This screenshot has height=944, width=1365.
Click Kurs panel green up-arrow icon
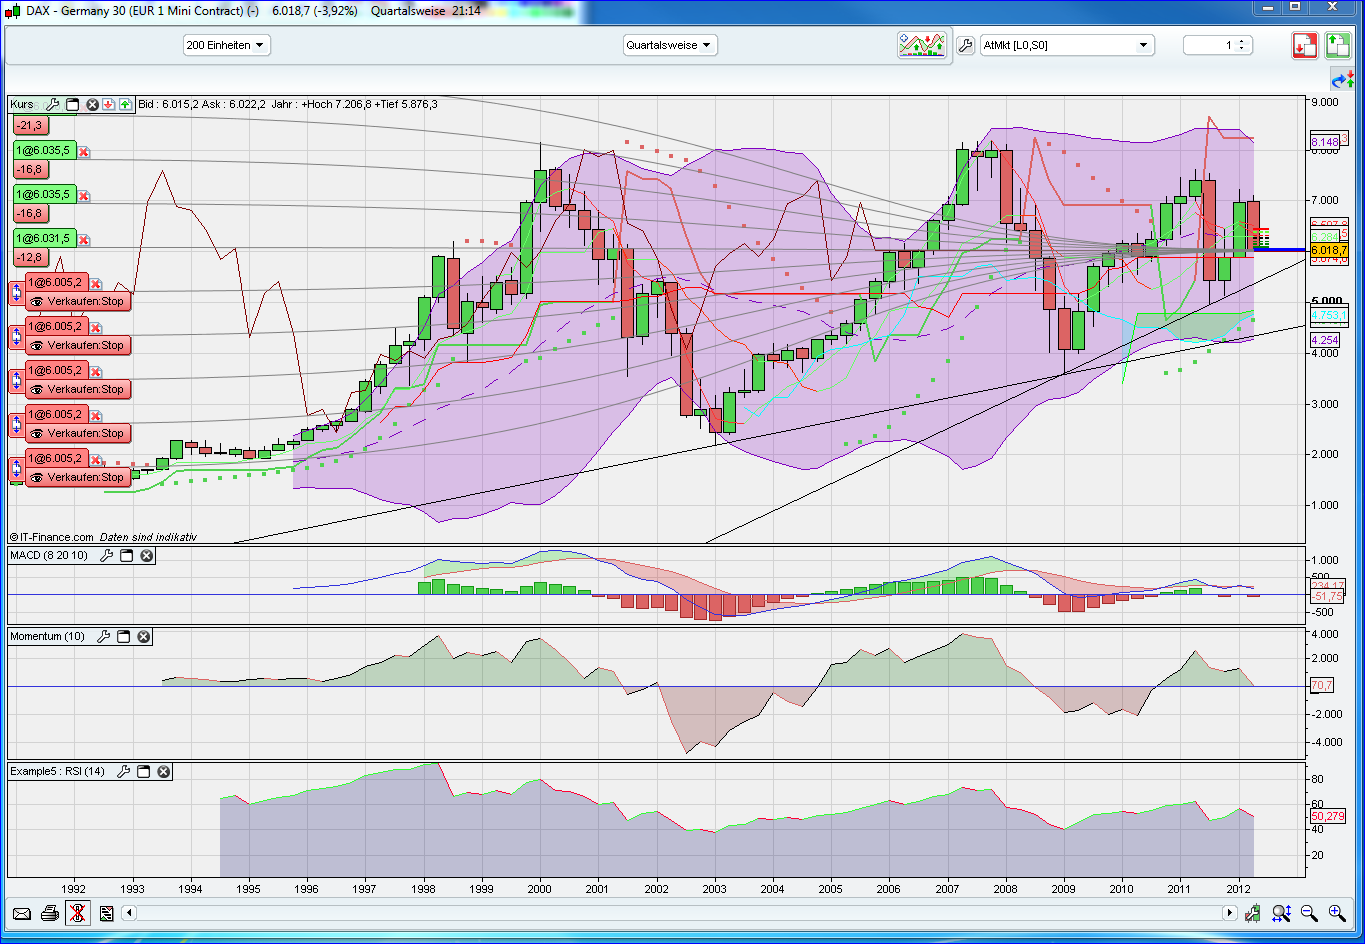pos(125,104)
